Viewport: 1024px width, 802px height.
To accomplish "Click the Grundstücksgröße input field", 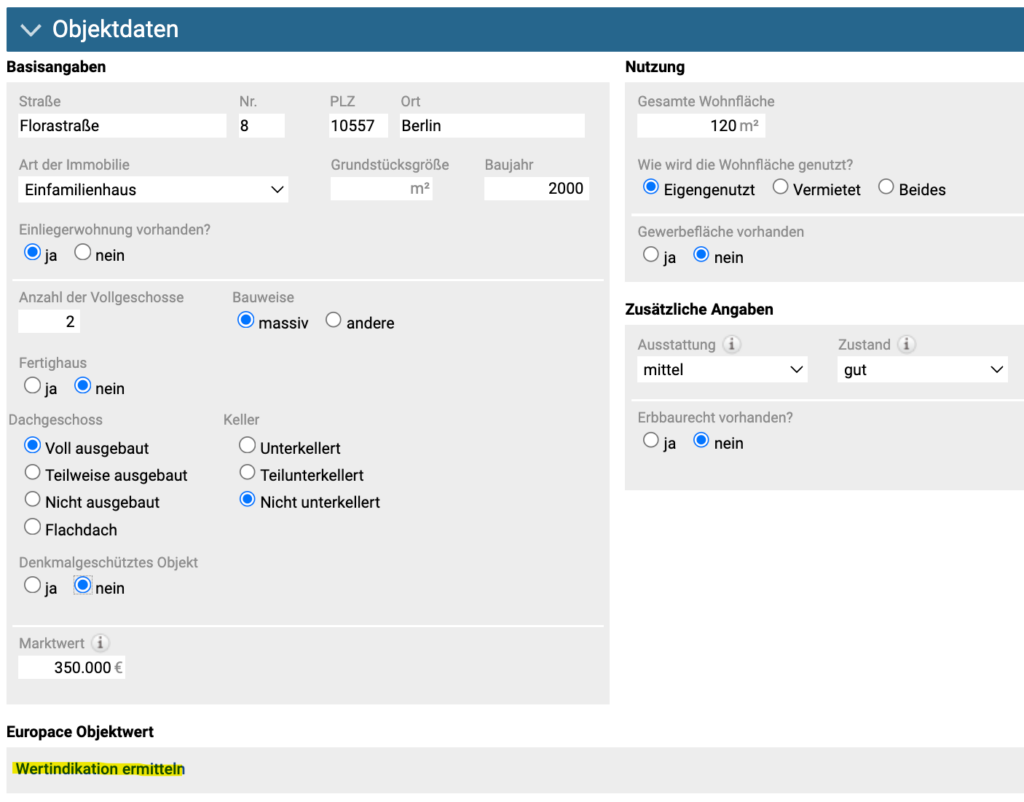I will tap(380, 189).
